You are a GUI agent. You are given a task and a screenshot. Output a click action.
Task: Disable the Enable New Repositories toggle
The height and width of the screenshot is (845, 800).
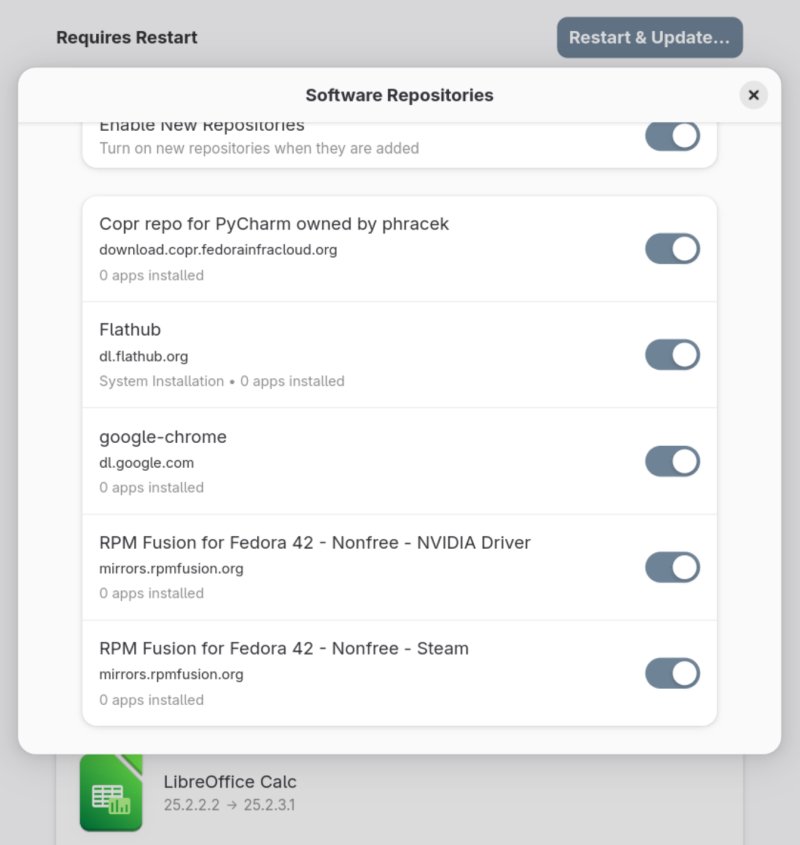[x=672, y=135]
